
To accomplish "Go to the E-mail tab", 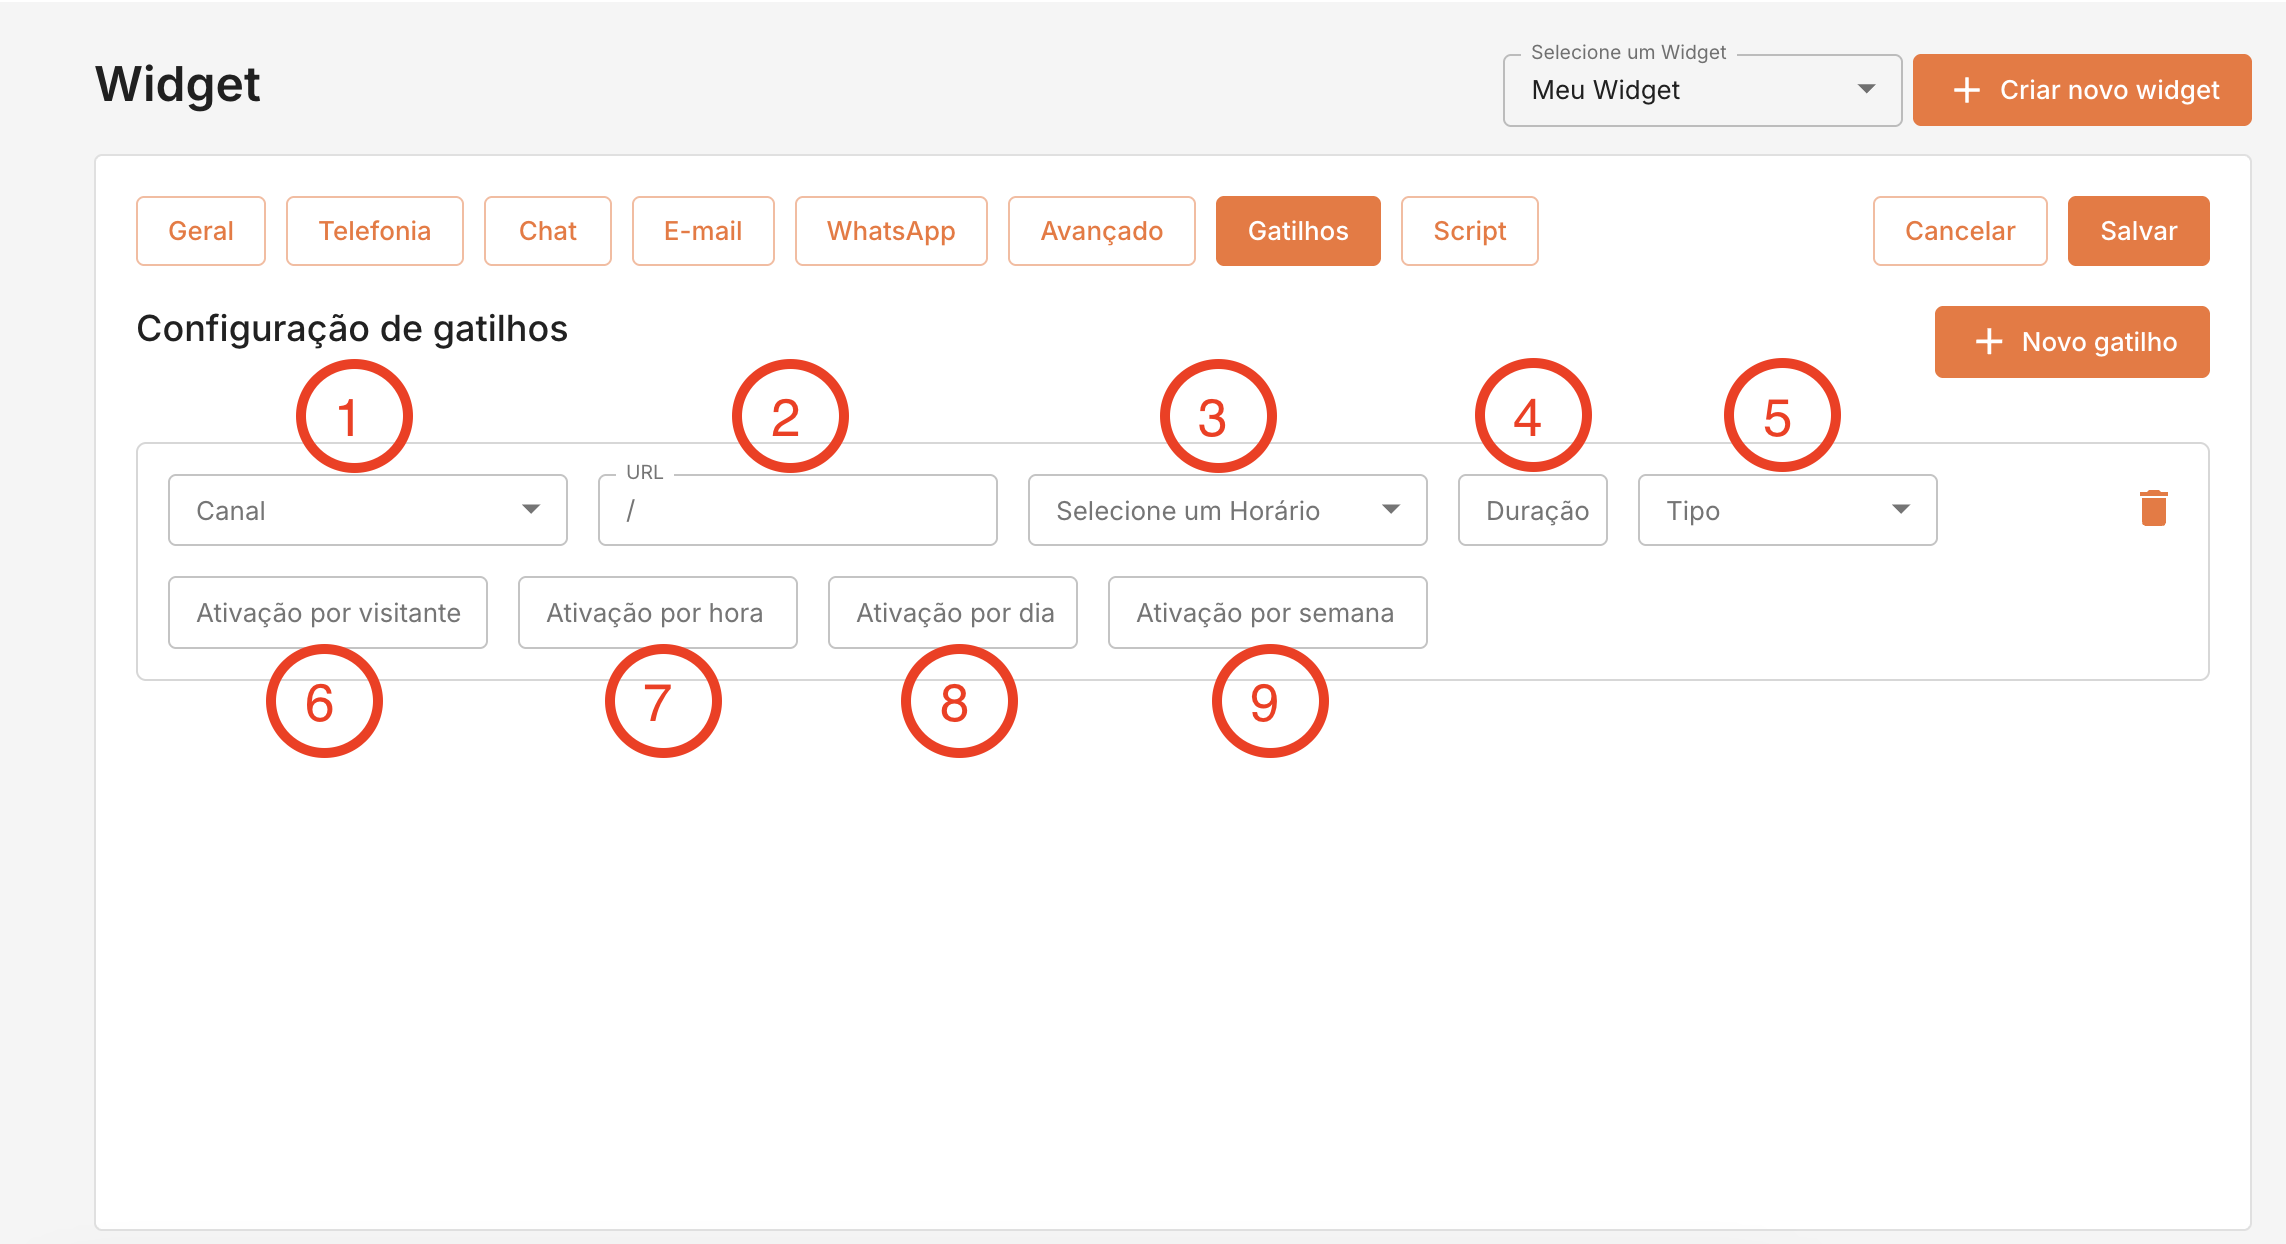I will [703, 231].
